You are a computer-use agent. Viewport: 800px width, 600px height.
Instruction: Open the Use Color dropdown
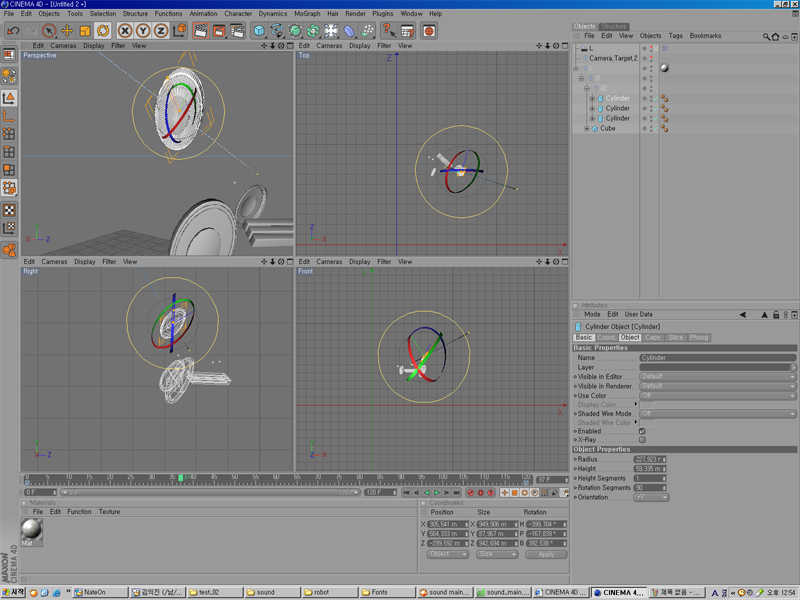point(717,396)
